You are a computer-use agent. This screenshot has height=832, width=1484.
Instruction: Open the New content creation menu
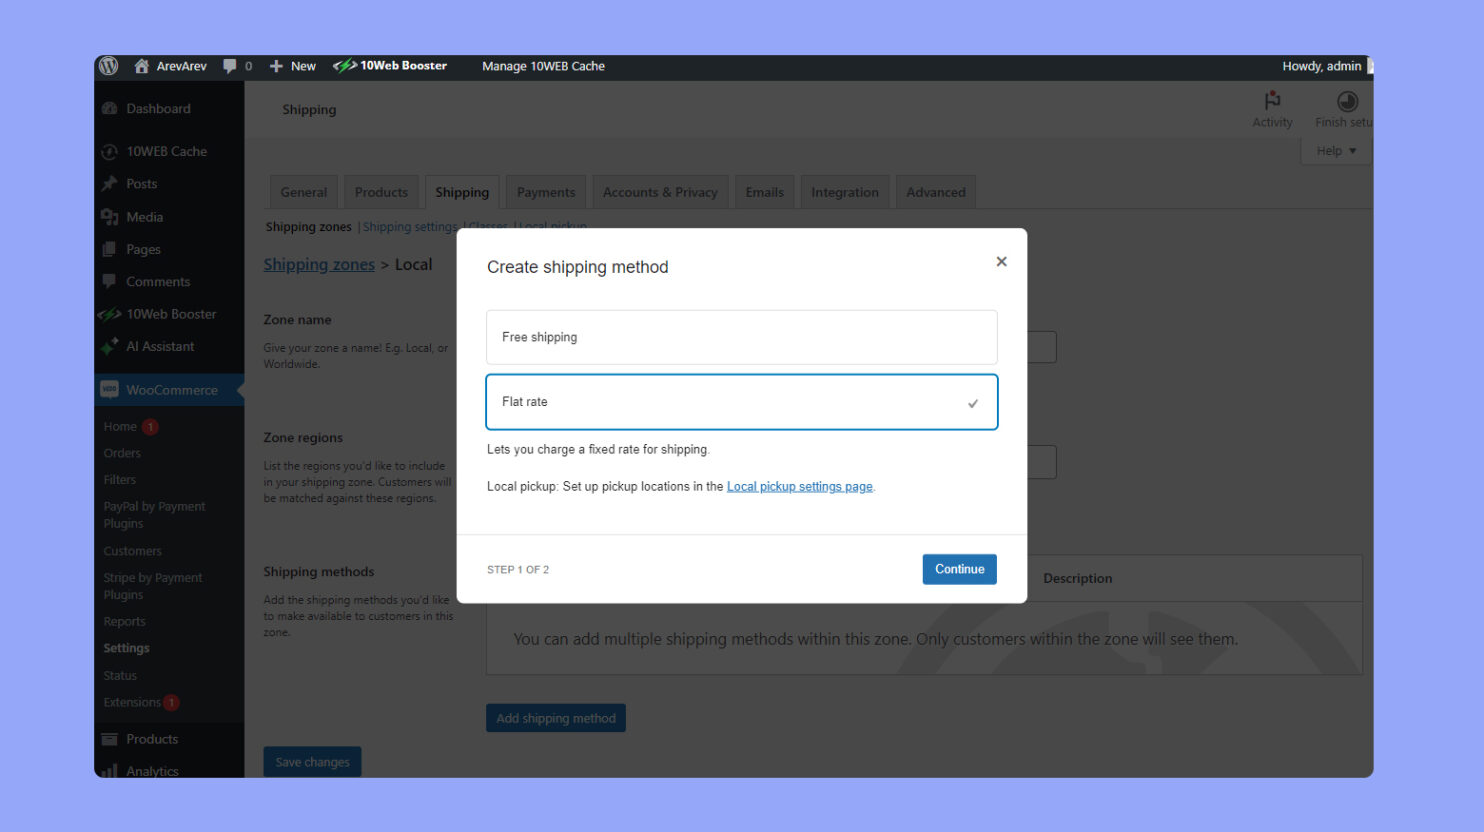pyautogui.click(x=292, y=66)
